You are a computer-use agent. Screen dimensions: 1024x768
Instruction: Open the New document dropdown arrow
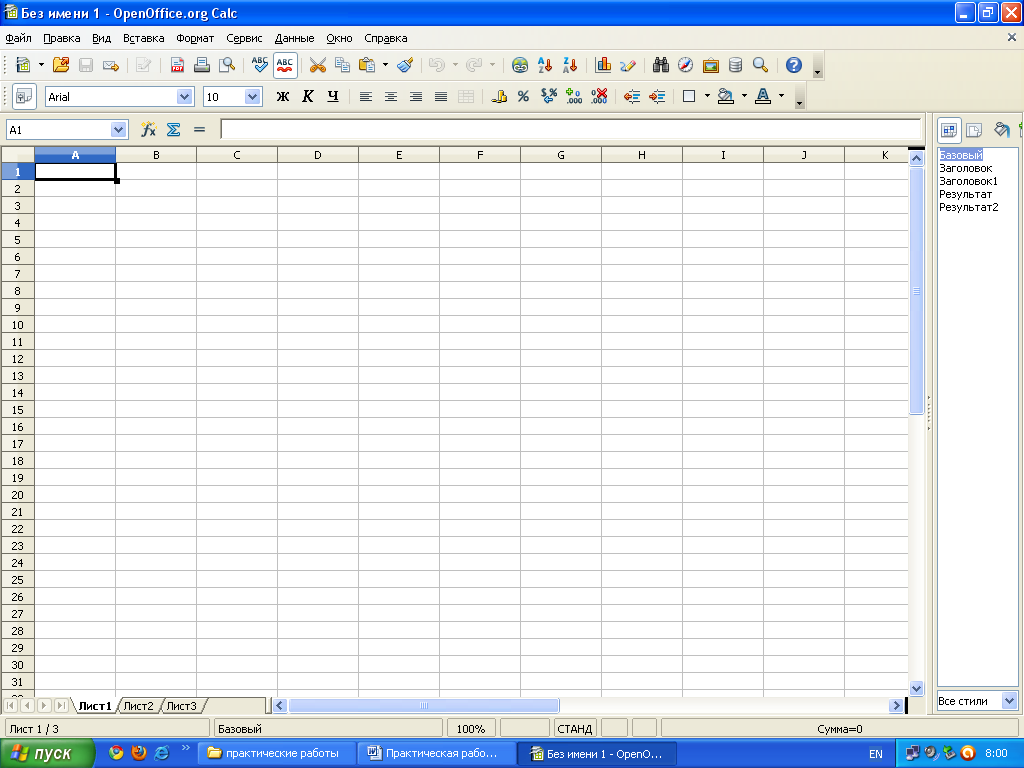coord(41,65)
